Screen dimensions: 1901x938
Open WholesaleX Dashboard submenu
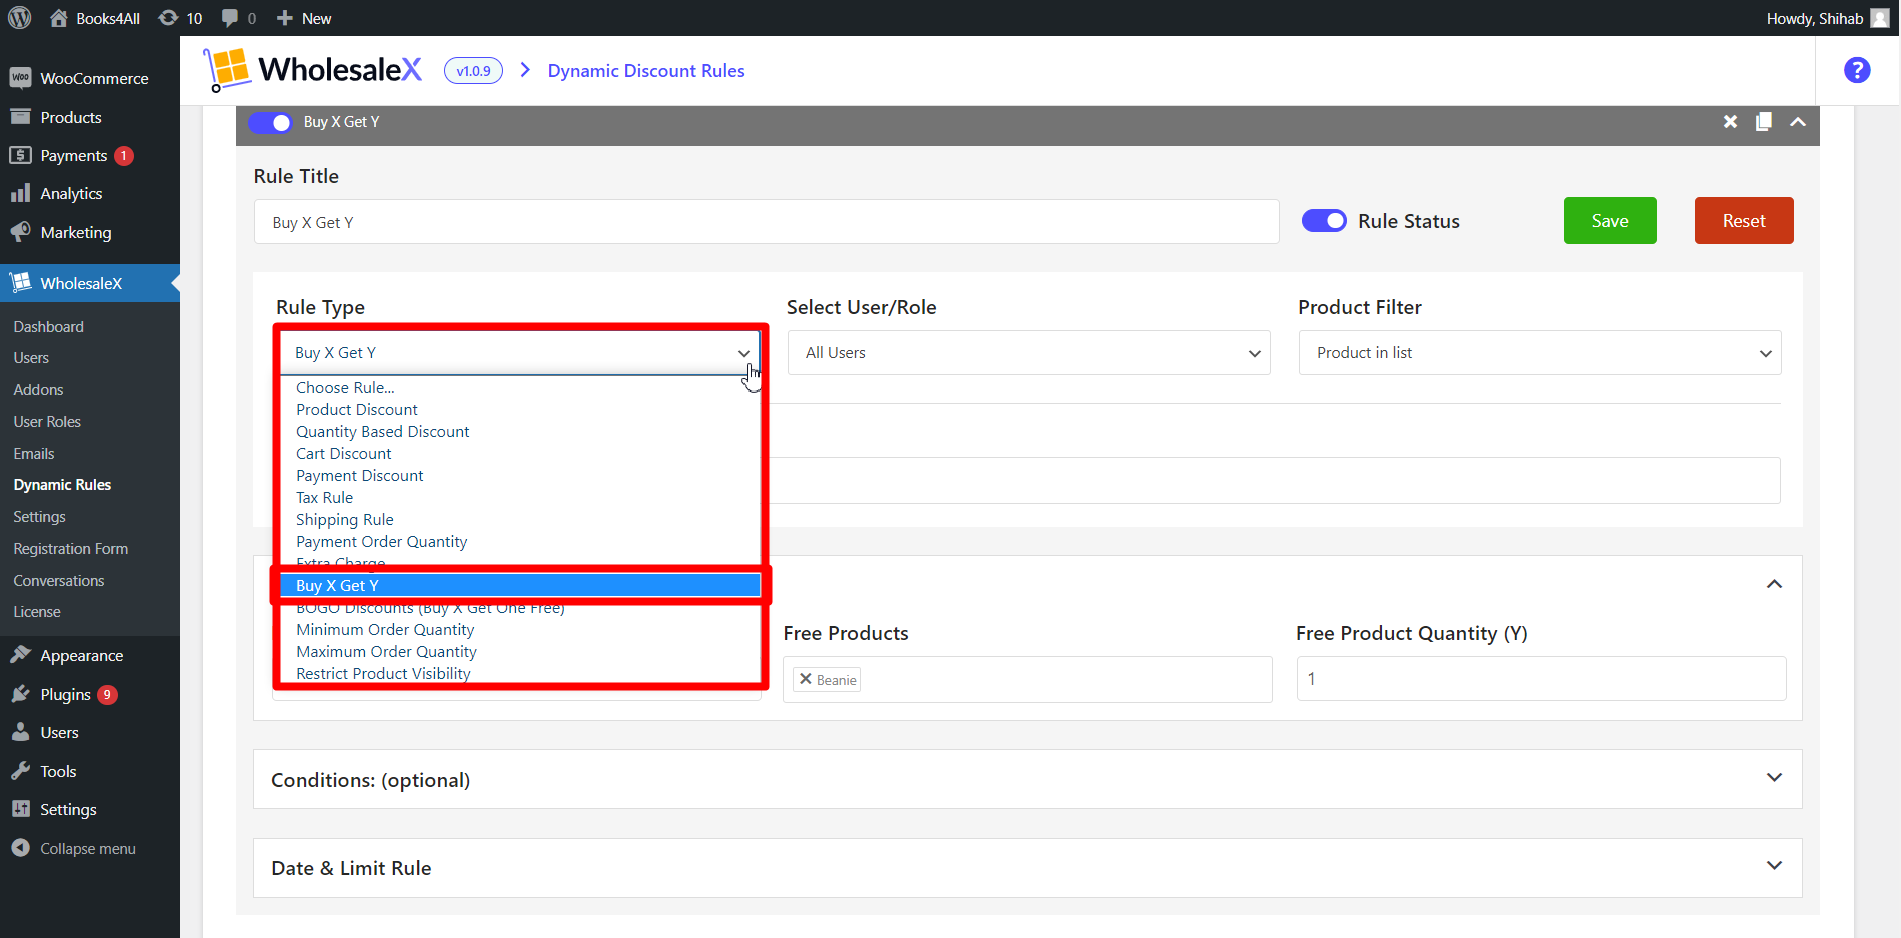pos(49,326)
